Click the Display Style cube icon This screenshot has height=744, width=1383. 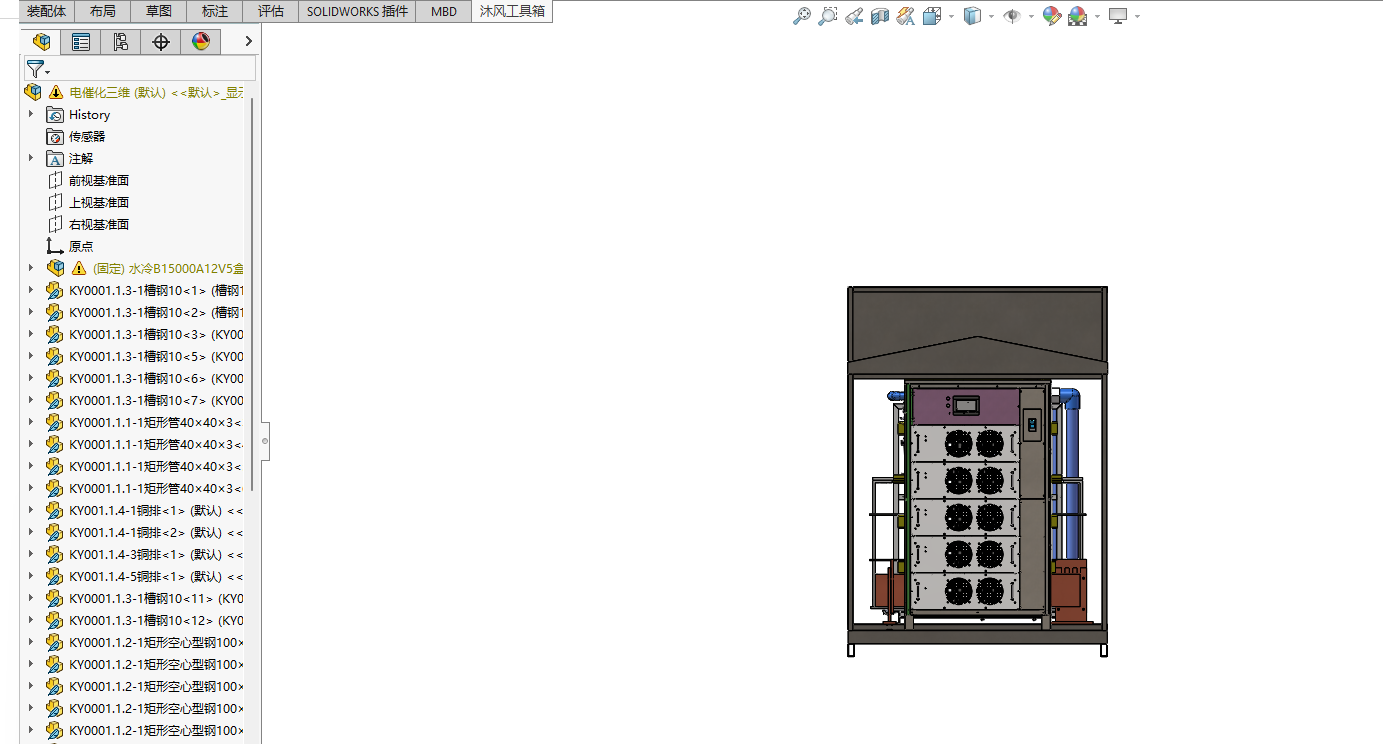[x=972, y=16]
